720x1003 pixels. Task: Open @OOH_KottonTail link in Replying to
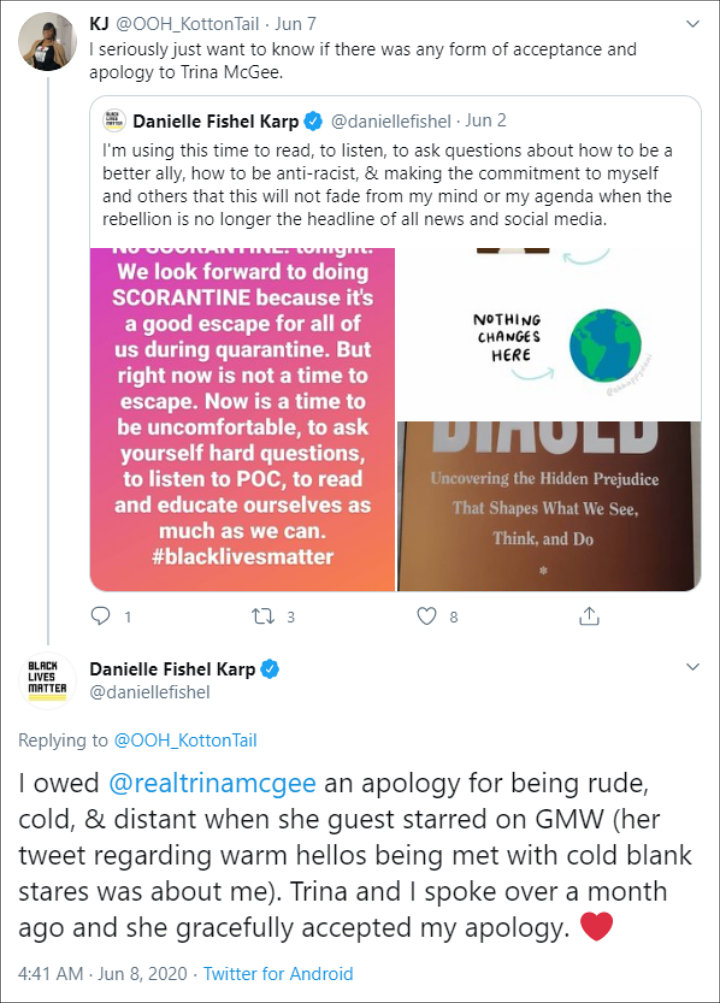pos(185,740)
